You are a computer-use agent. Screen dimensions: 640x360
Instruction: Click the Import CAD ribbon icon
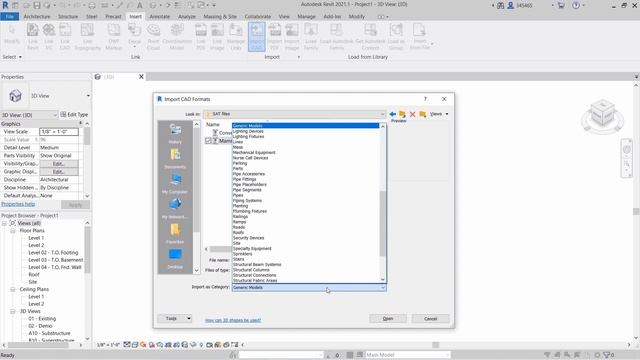pos(257,37)
